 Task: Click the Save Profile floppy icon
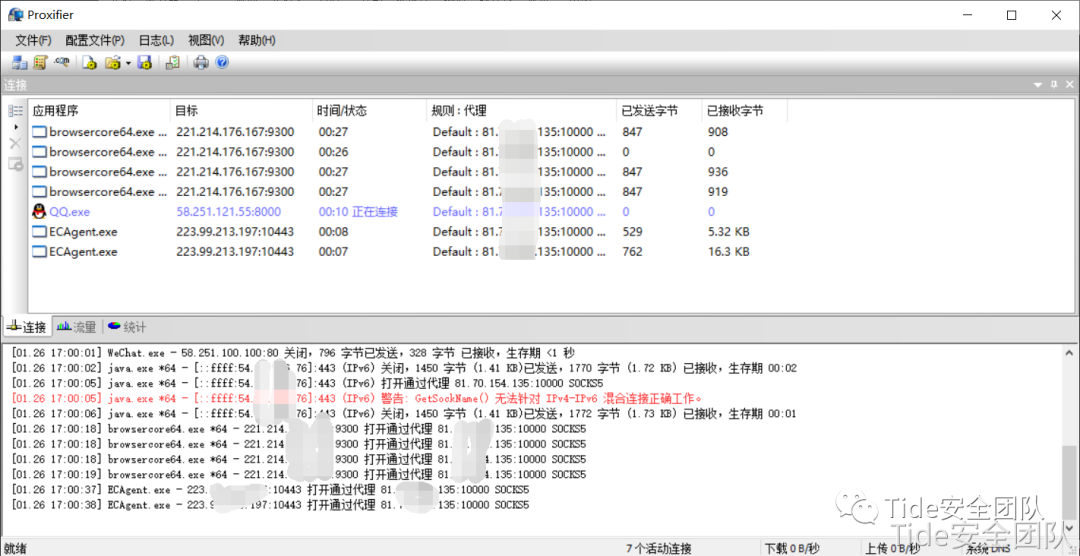(x=144, y=63)
